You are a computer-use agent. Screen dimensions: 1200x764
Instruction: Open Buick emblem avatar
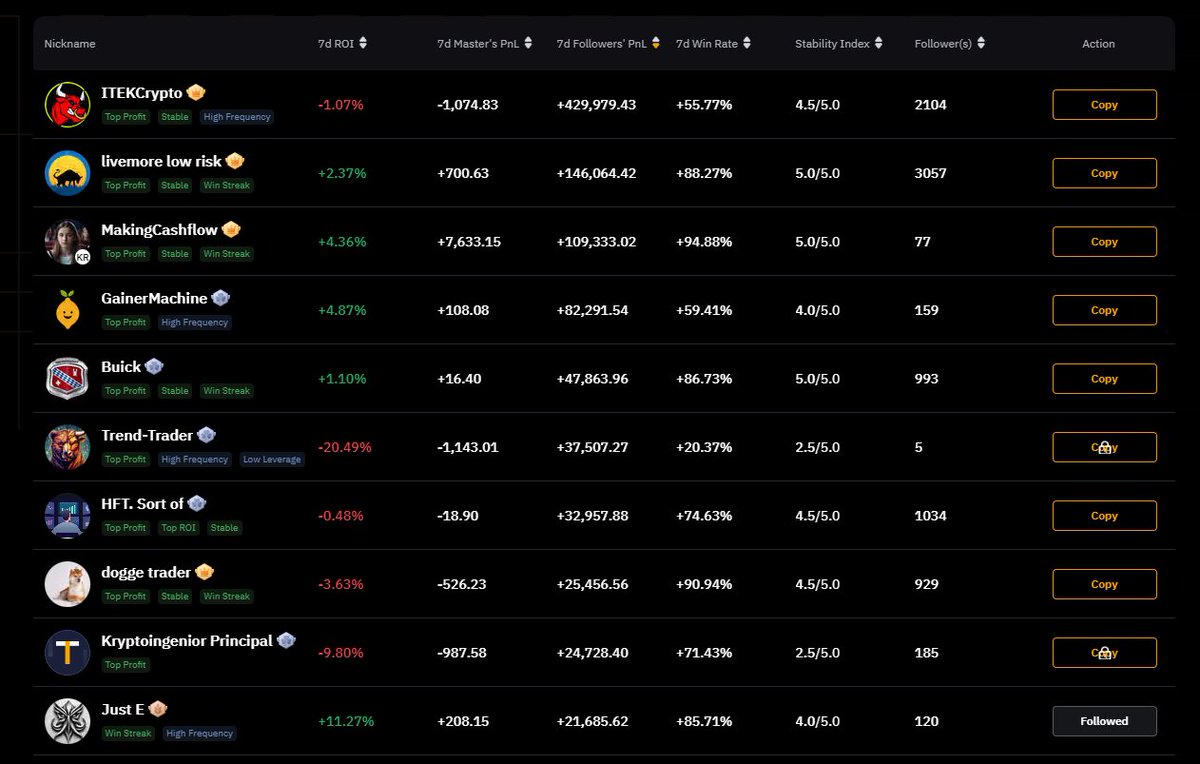(x=67, y=378)
